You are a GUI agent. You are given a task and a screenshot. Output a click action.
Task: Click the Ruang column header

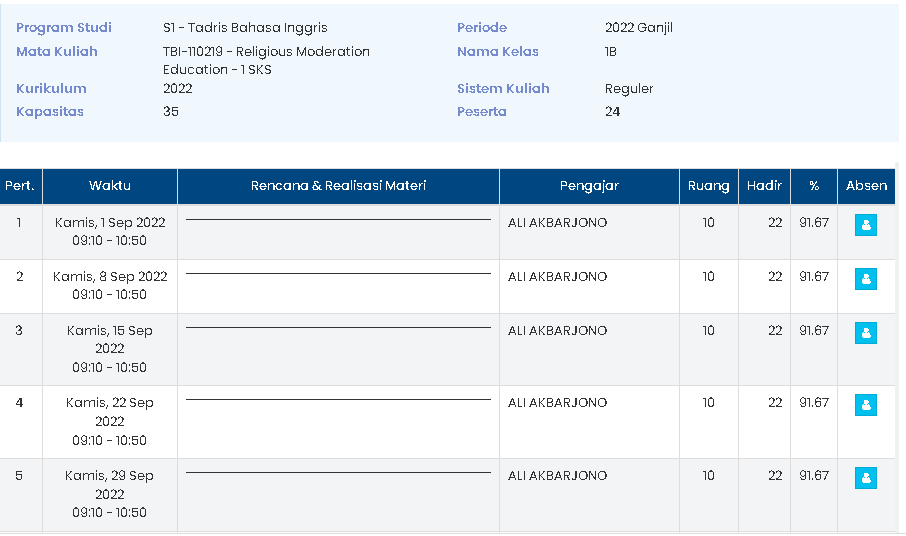pos(708,186)
